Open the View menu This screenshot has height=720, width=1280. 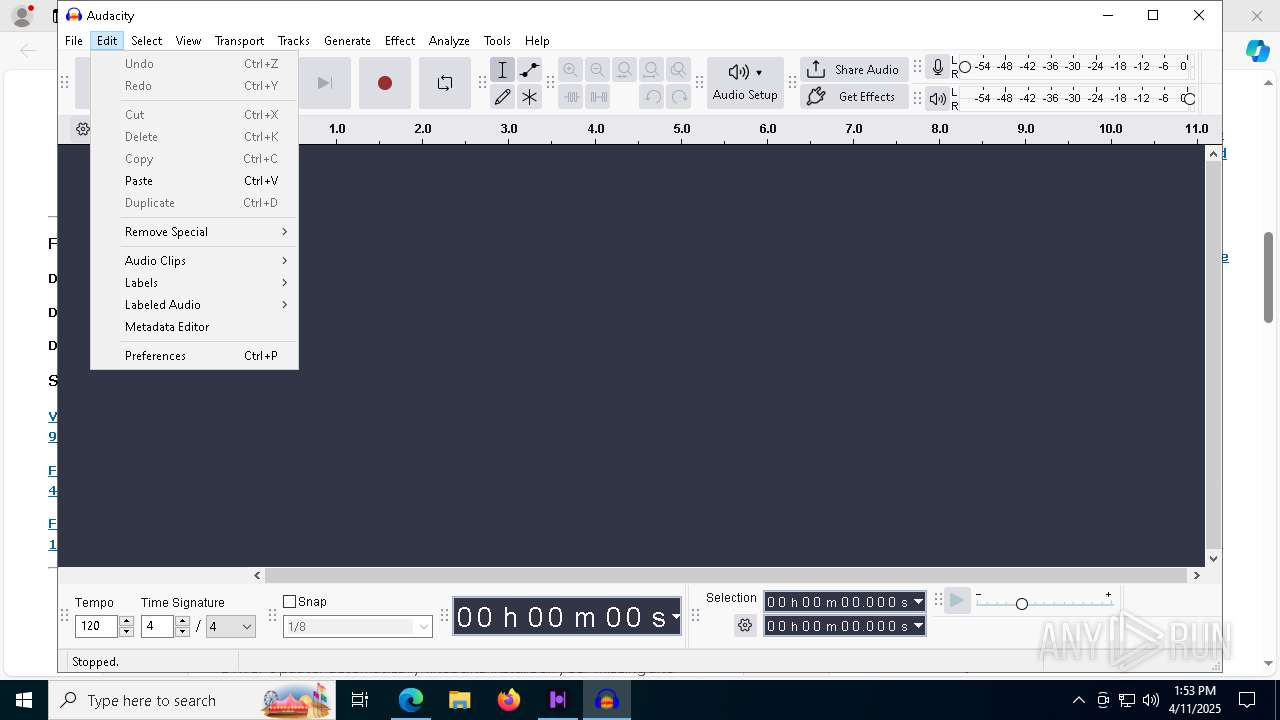coord(188,41)
